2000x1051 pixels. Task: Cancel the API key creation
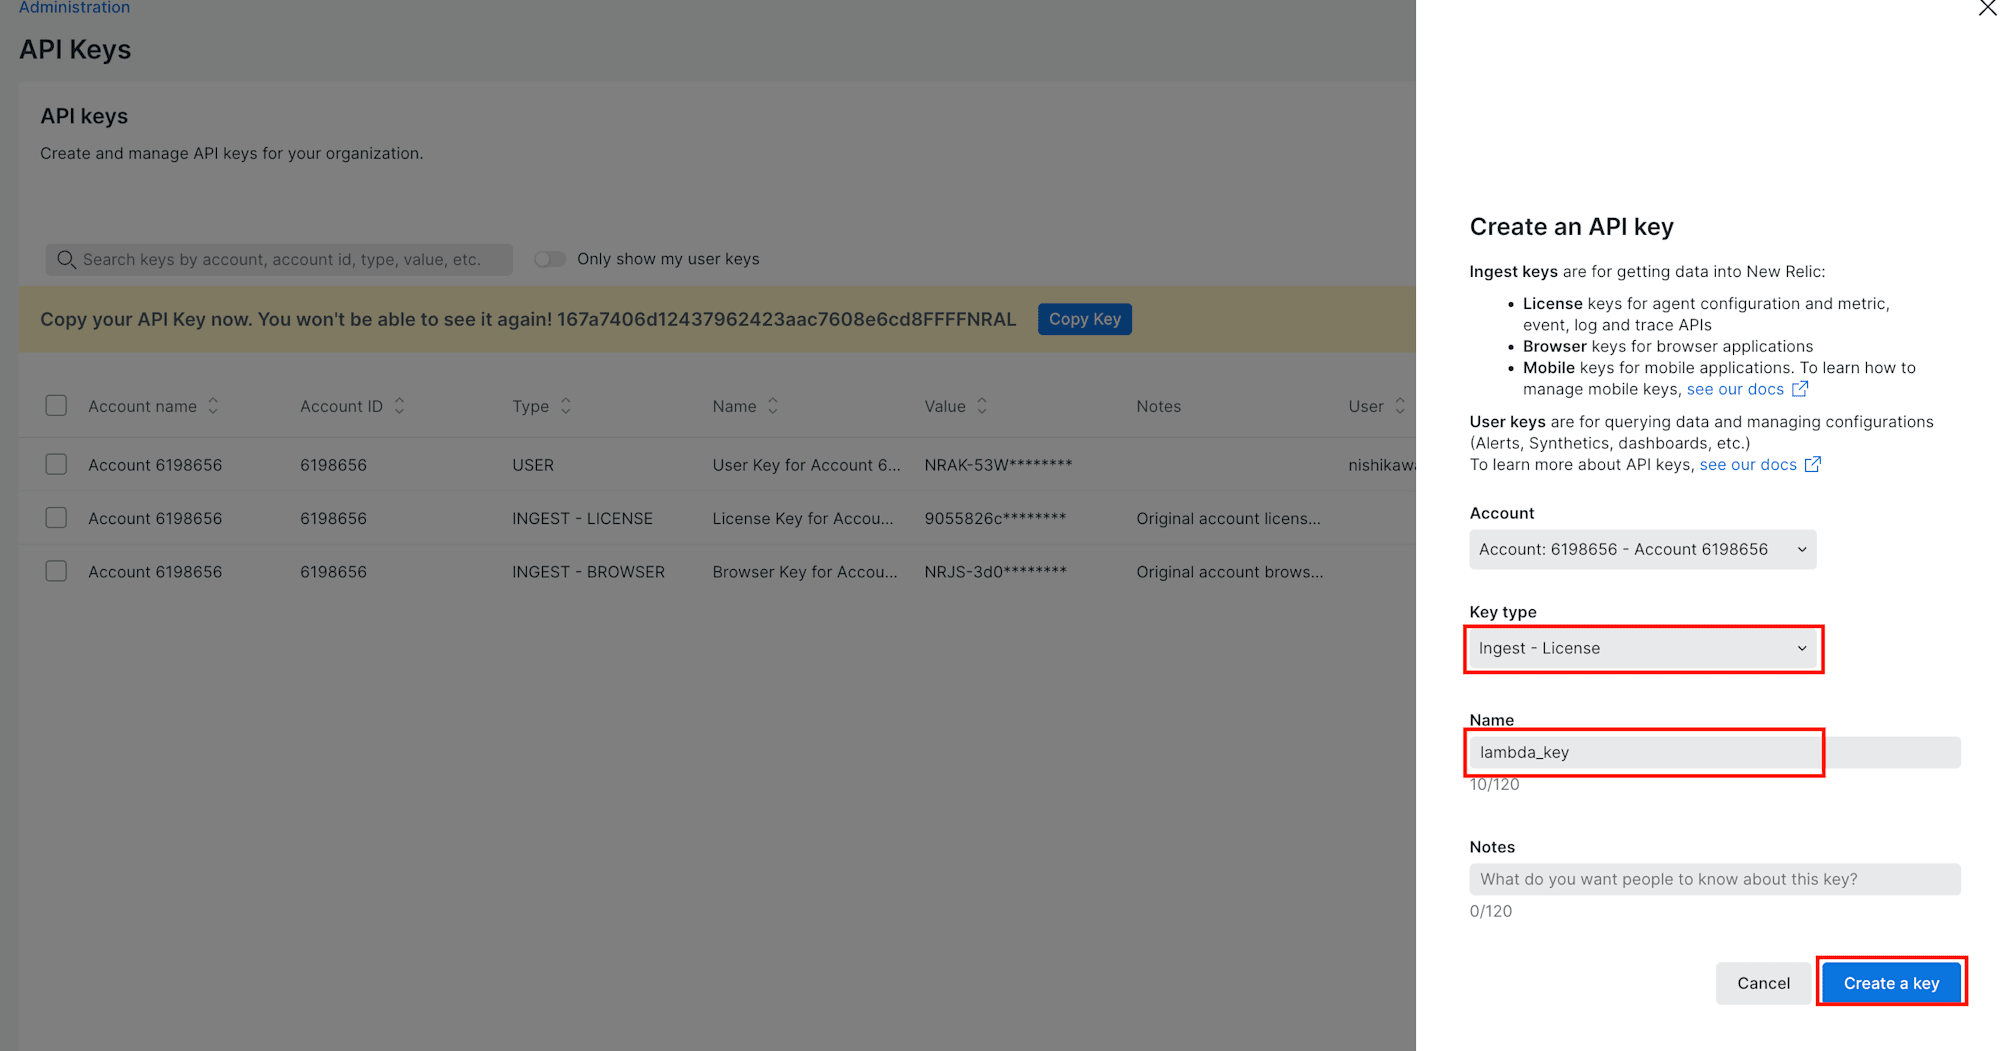coord(1763,983)
